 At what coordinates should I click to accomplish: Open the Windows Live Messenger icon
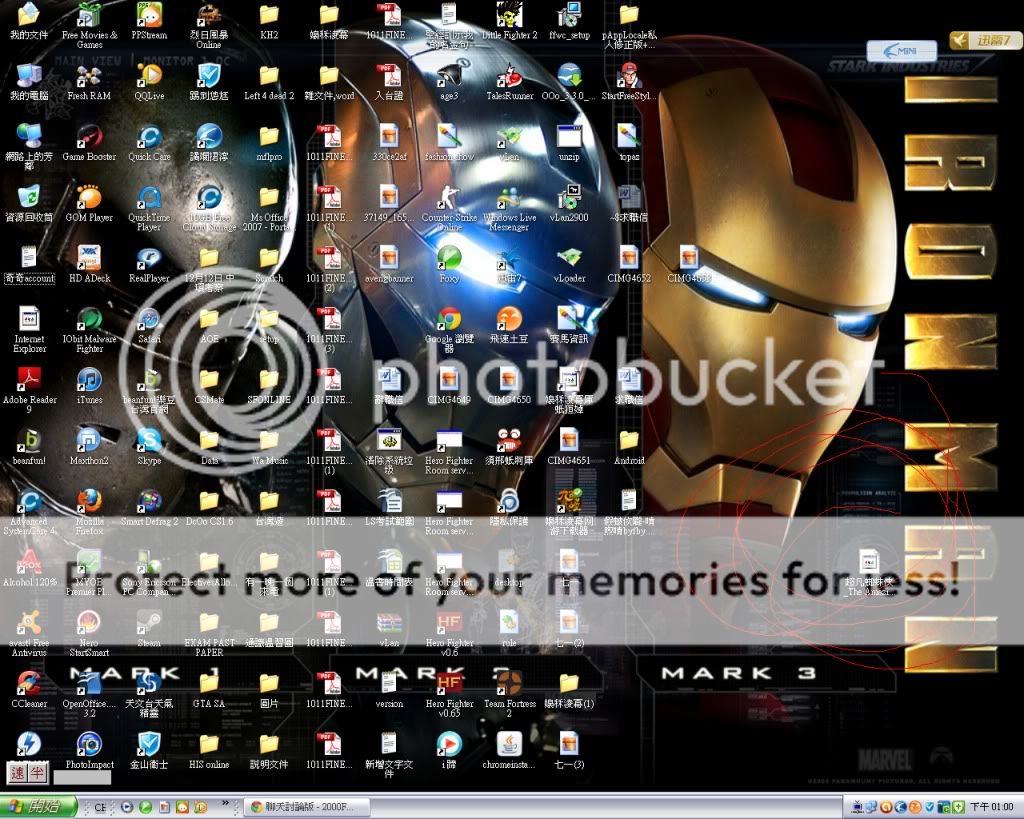[x=509, y=197]
